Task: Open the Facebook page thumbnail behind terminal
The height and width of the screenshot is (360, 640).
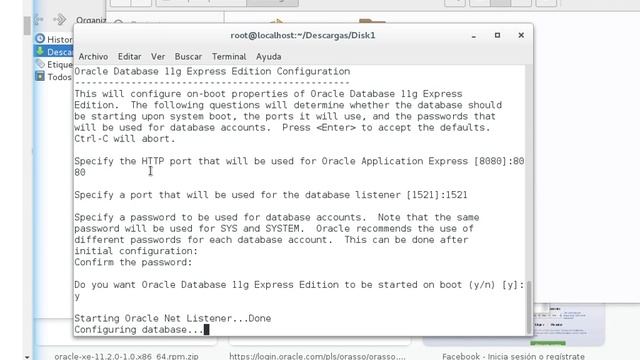Action: [568, 324]
